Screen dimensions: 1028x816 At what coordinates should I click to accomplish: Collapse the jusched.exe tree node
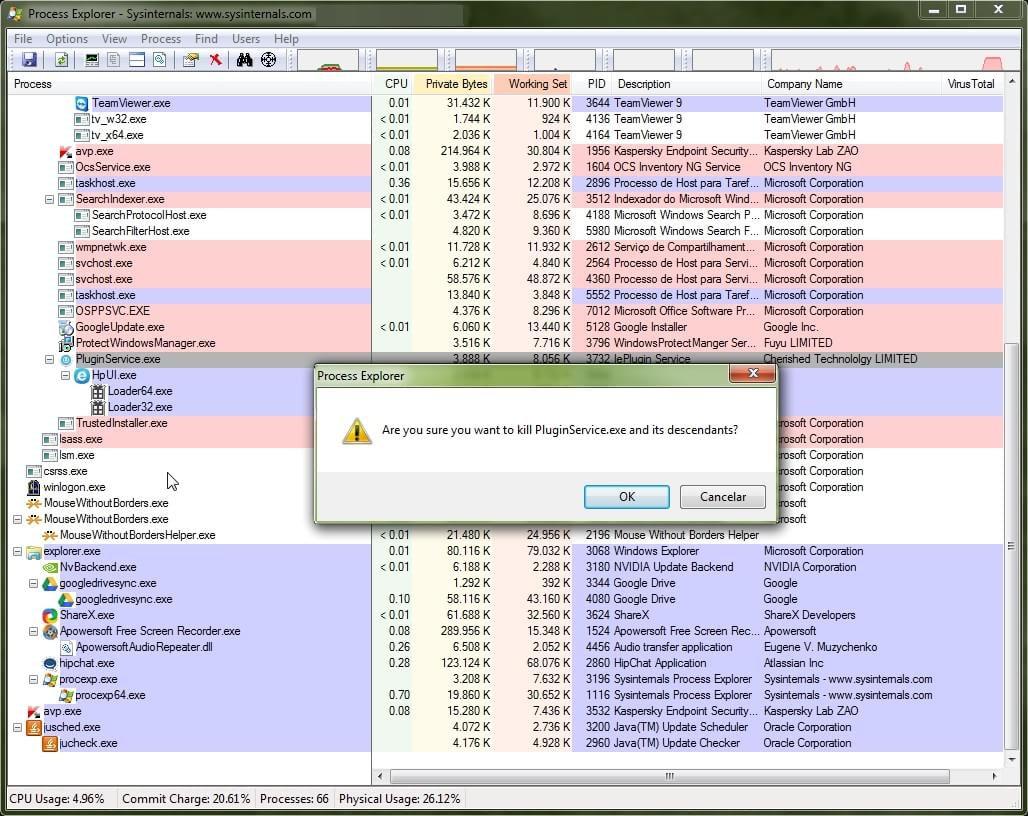click(18, 728)
